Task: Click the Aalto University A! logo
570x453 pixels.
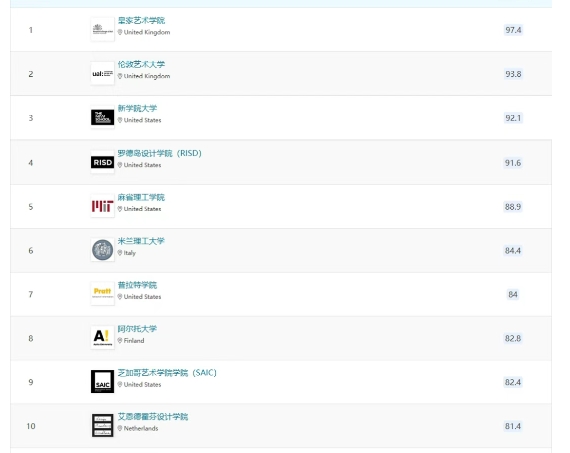Action: point(103,337)
